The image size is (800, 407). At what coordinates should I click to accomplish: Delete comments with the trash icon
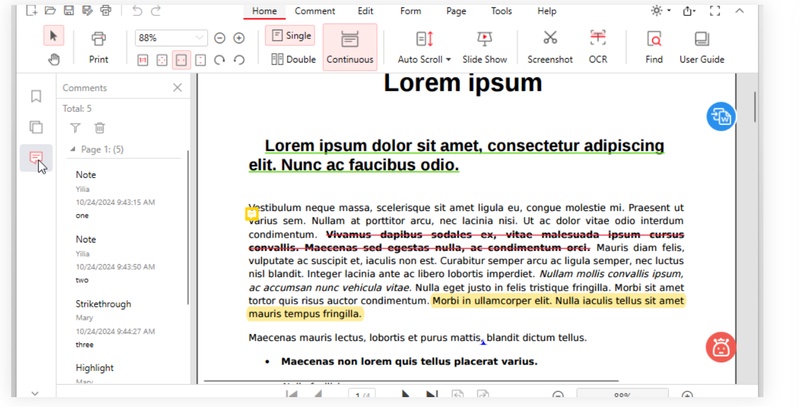pyautogui.click(x=99, y=128)
